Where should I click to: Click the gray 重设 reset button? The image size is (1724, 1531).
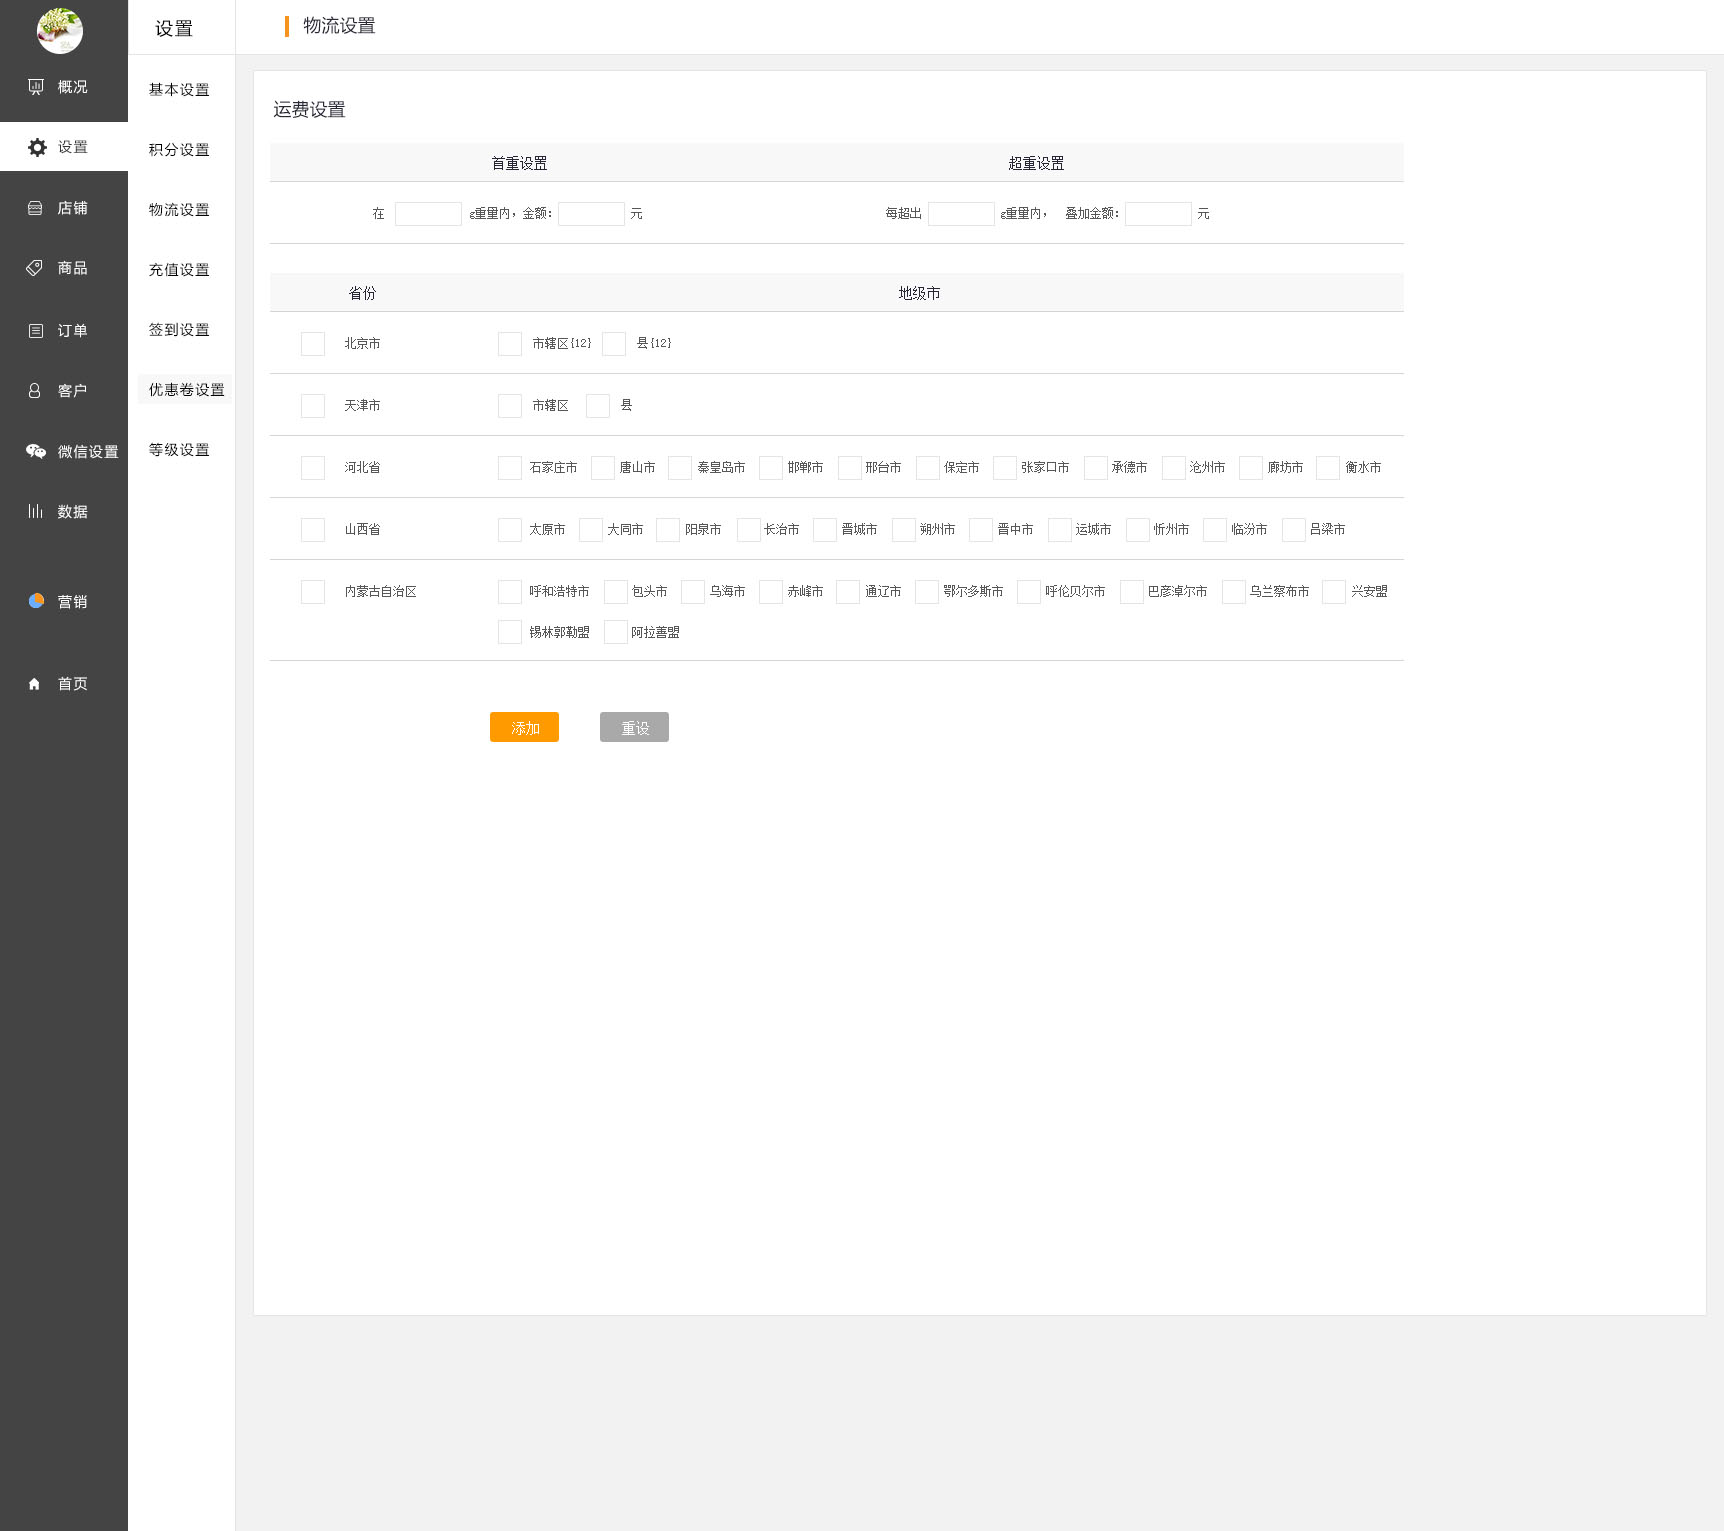(634, 727)
